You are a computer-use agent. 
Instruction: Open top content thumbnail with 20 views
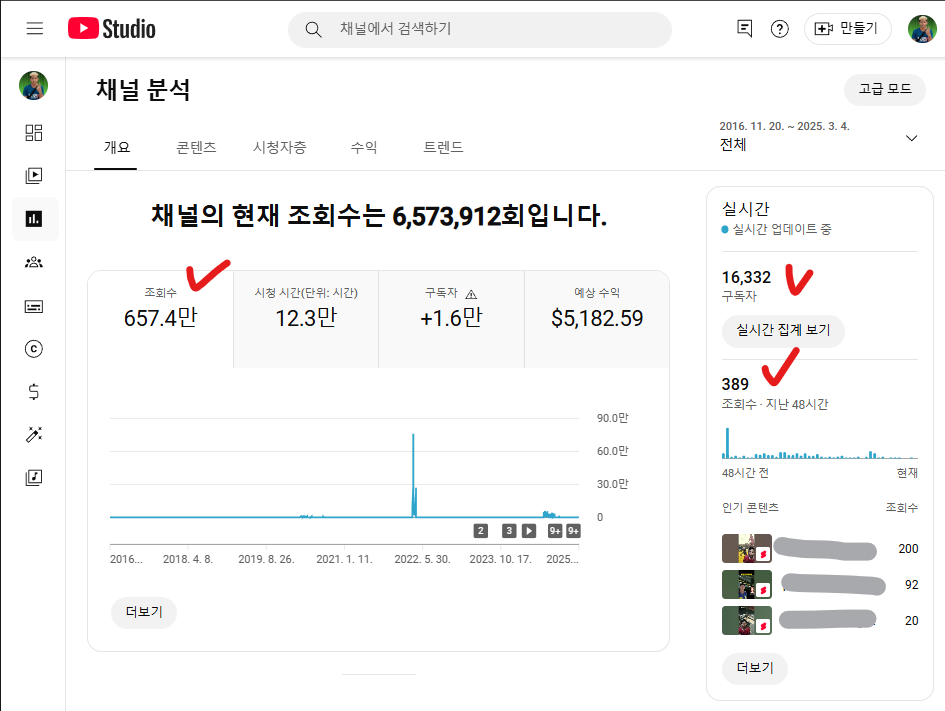pos(747,621)
